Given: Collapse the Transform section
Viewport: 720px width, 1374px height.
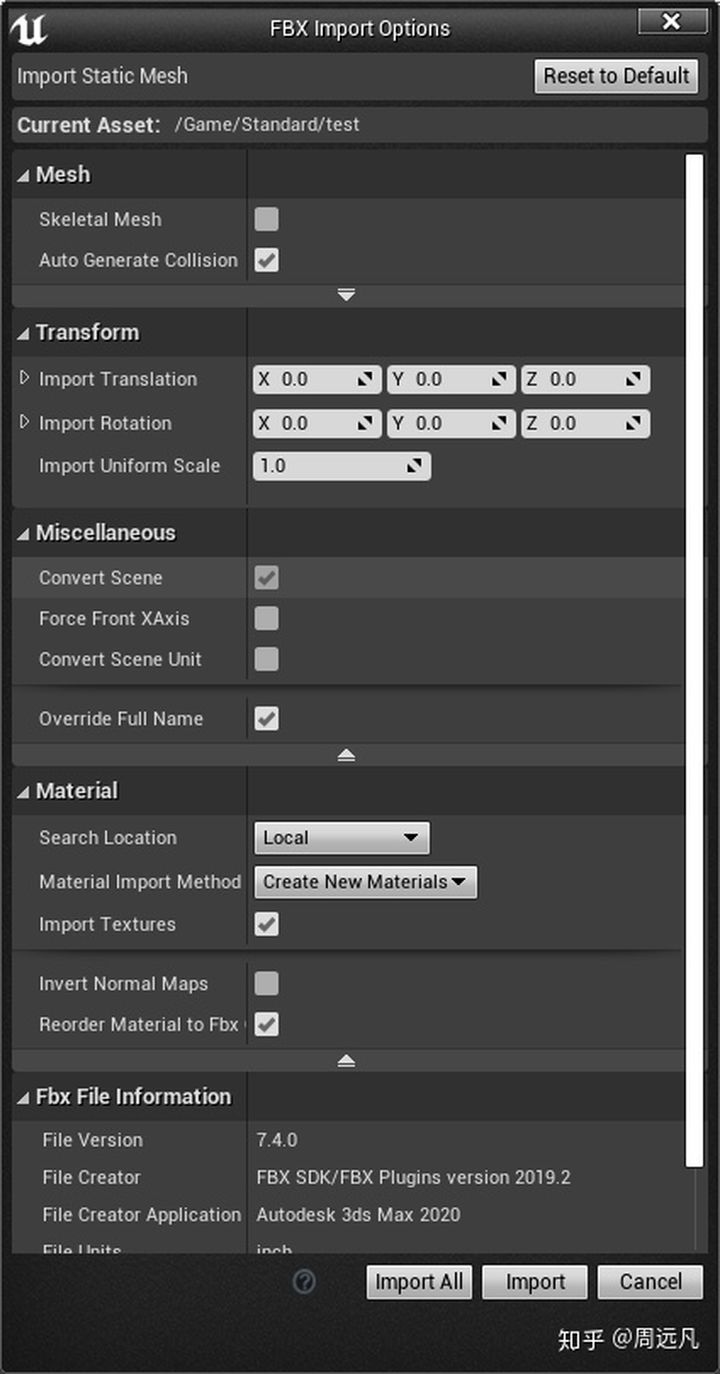Looking at the screenshot, I should tap(23, 333).
